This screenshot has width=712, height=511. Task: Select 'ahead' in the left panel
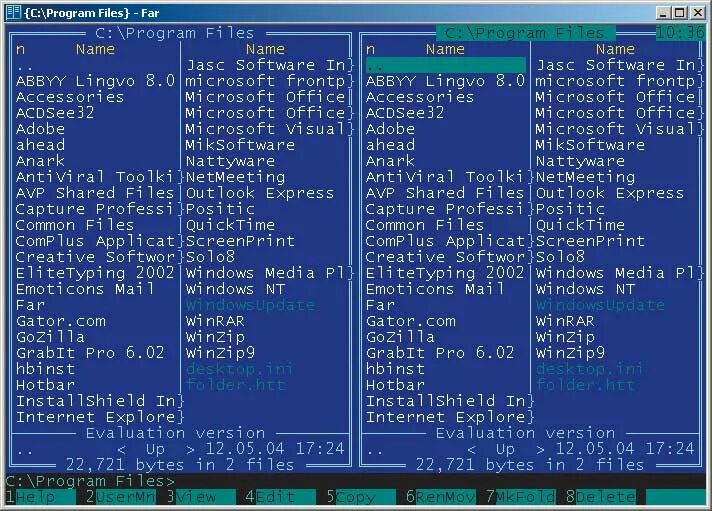pyautogui.click(x=40, y=145)
